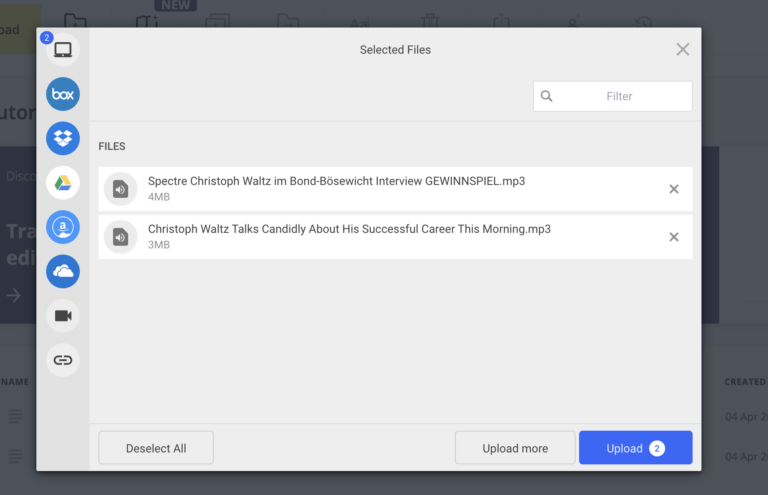Click the magnifier icon in Filter box
Image resolution: width=768 pixels, height=495 pixels.
pos(547,96)
